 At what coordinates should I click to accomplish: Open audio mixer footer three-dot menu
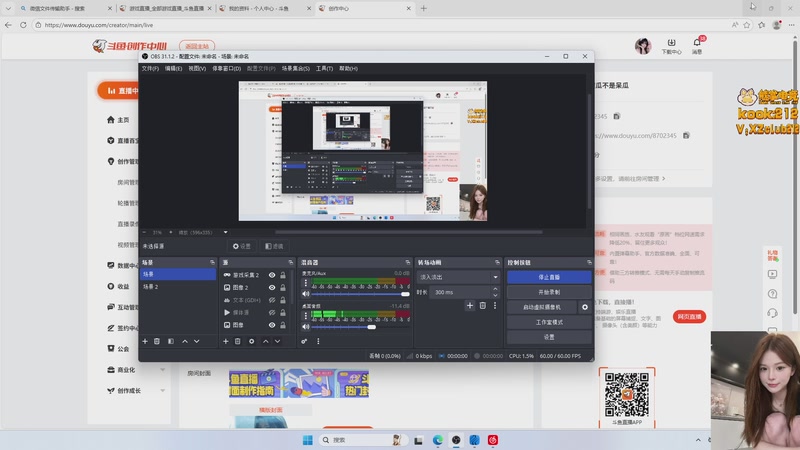[318, 341]
